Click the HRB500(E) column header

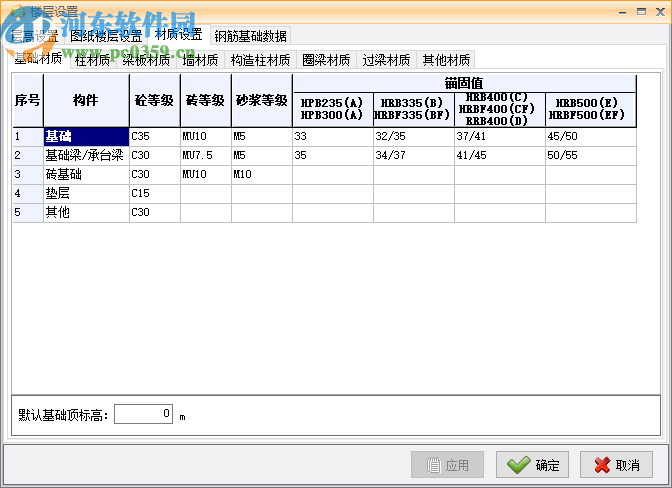591,109
